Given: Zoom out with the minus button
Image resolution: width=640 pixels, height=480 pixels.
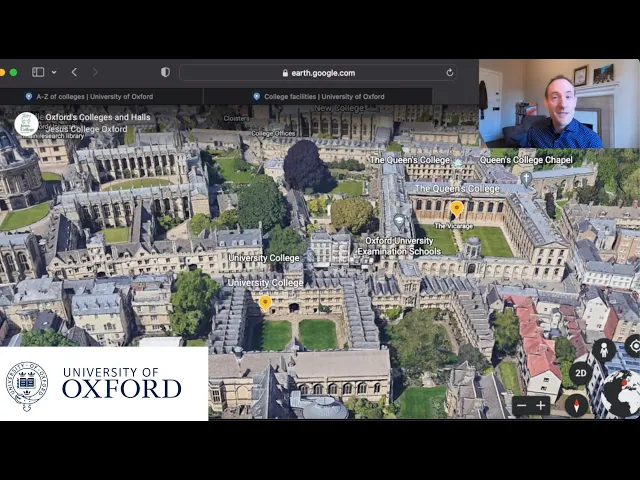Looking at the screenshot, I should coord(522,406).
